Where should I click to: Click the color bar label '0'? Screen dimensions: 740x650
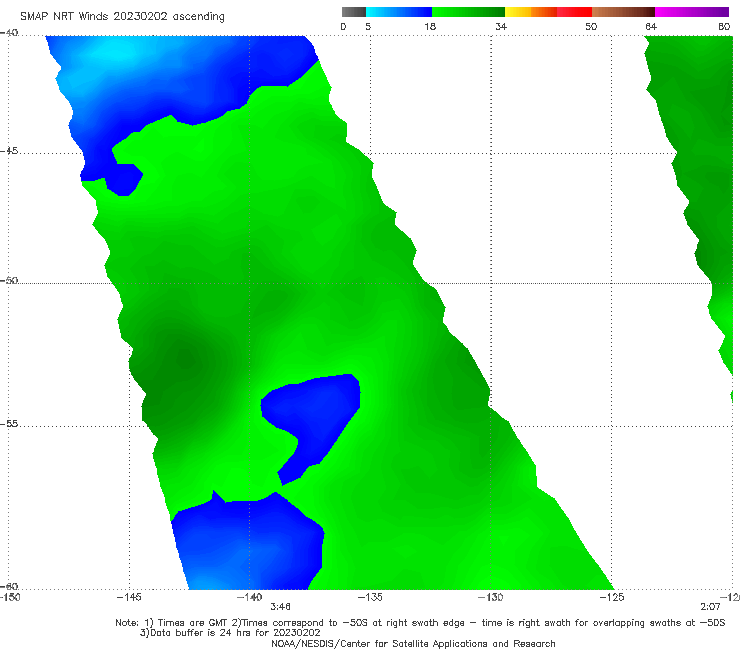pos(343,27)
